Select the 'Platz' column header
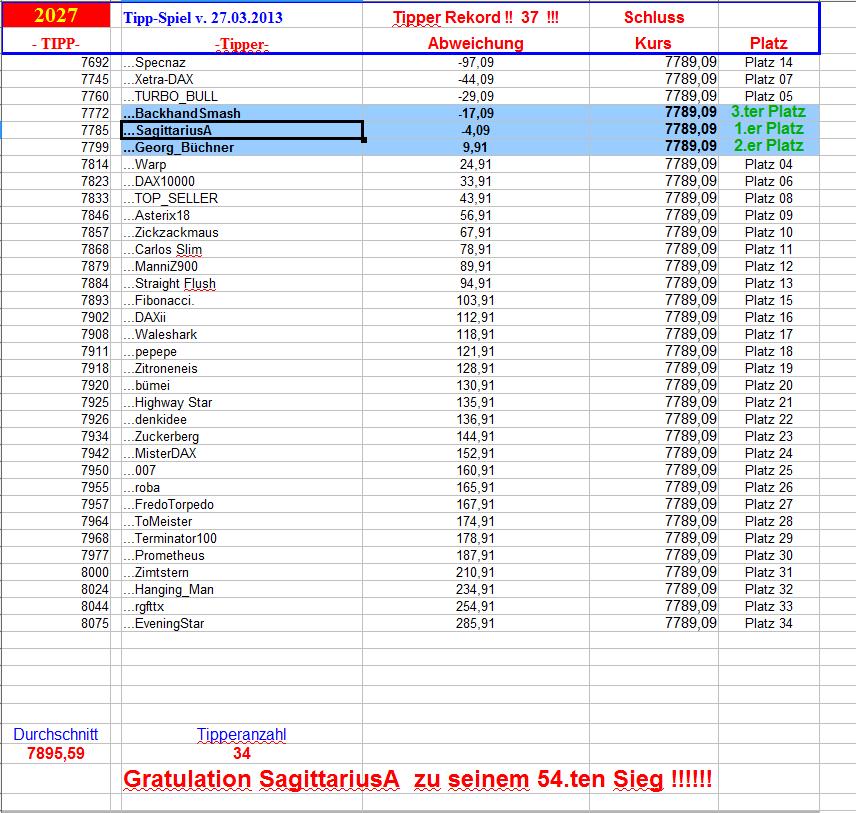Screen dimensions: 856x813 click(768, 43)
